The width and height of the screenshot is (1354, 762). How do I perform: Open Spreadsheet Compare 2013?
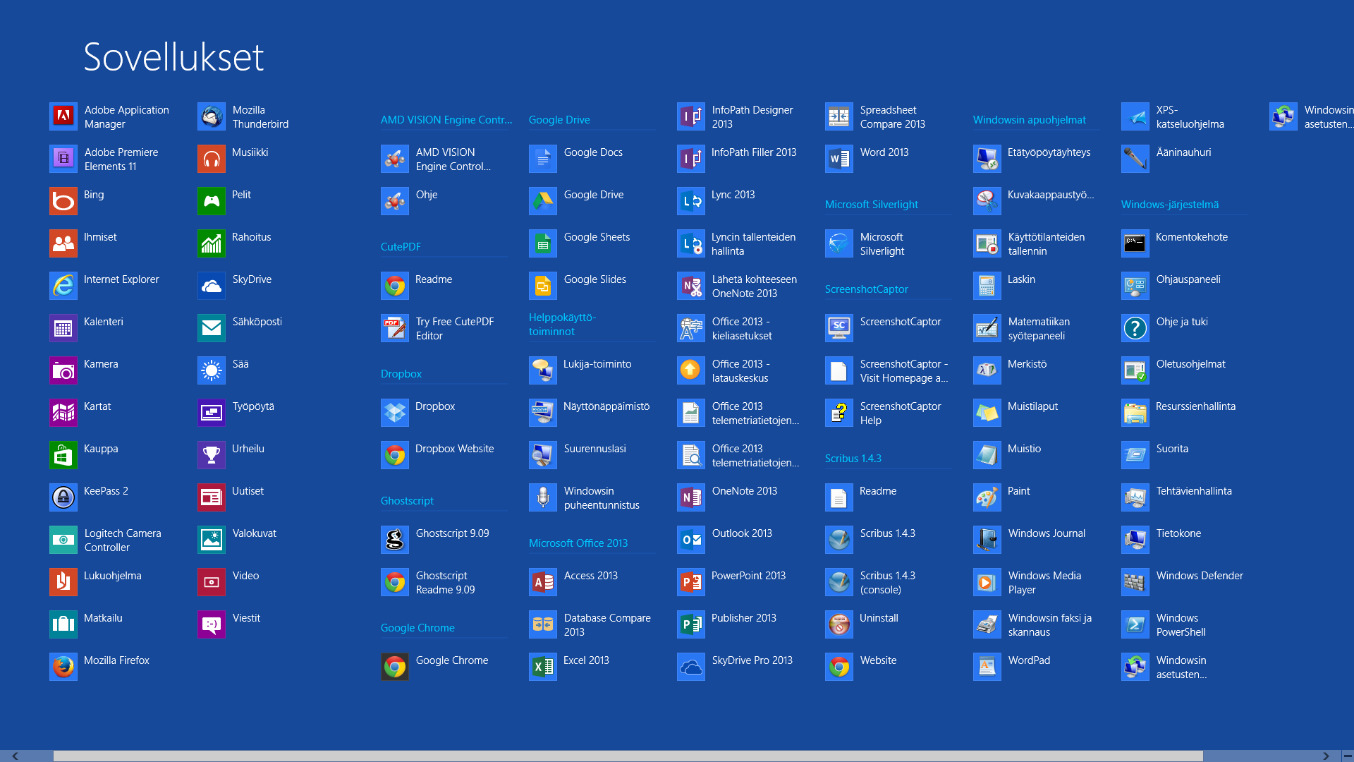click(x=877, y=117)
